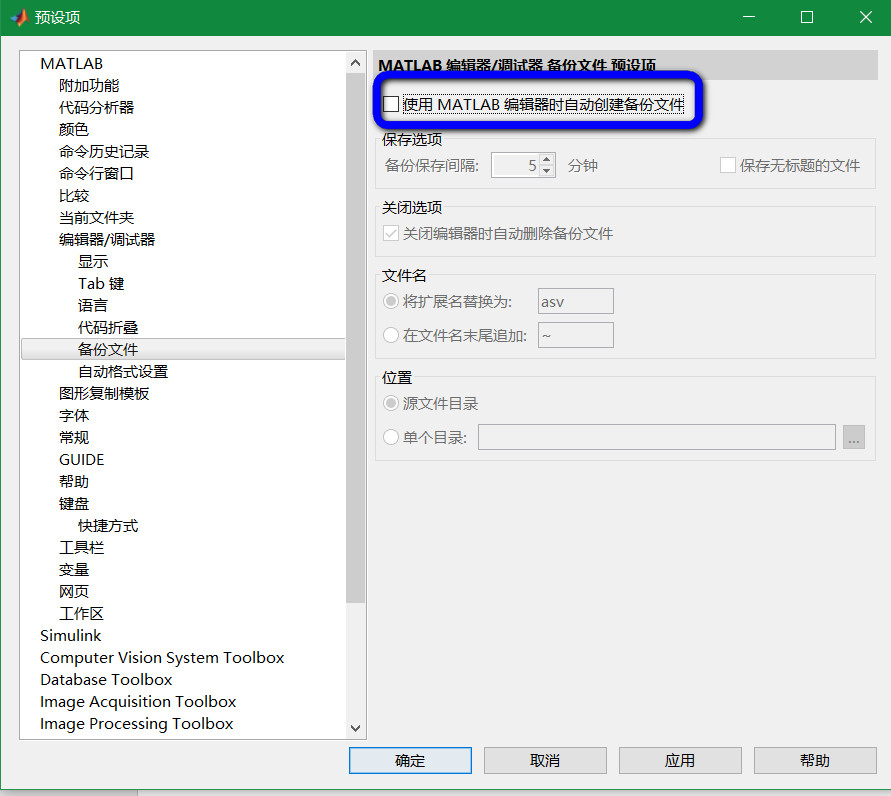Open the 字体 preferences
Screen dimensions: 891x796
click(x=74, y=415)
